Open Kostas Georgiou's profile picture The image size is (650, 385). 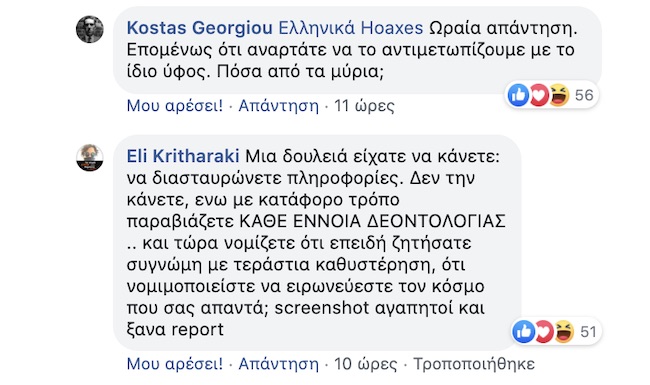tap(90, 29)
